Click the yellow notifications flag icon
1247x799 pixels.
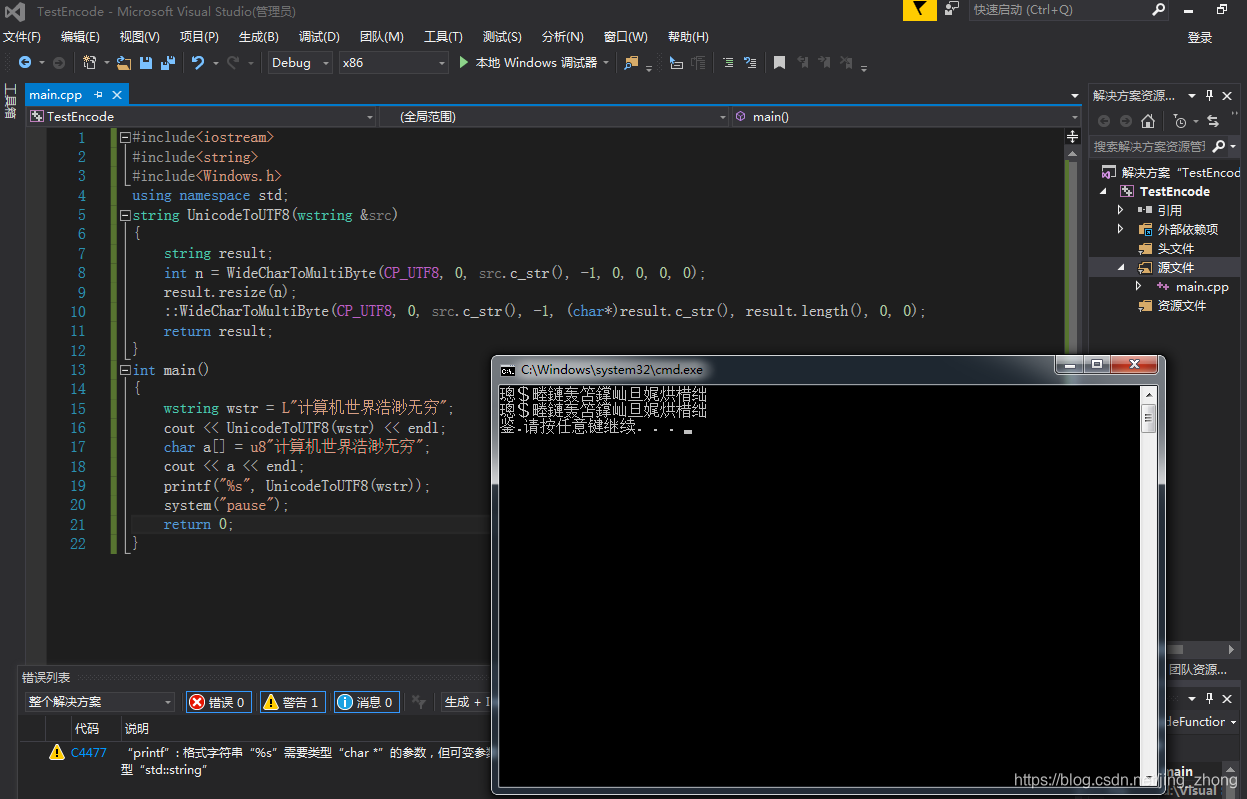click(x=919, y=10)
